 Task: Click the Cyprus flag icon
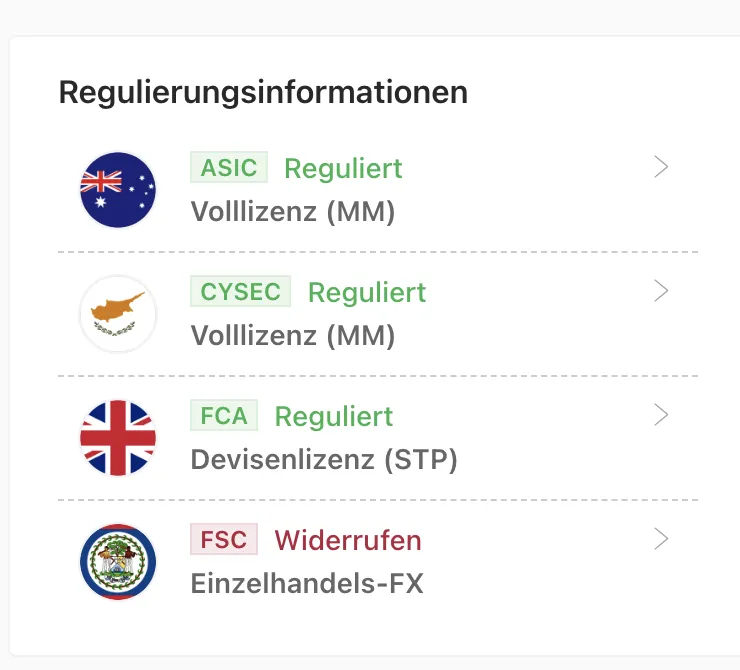click(x=118, y=314)
